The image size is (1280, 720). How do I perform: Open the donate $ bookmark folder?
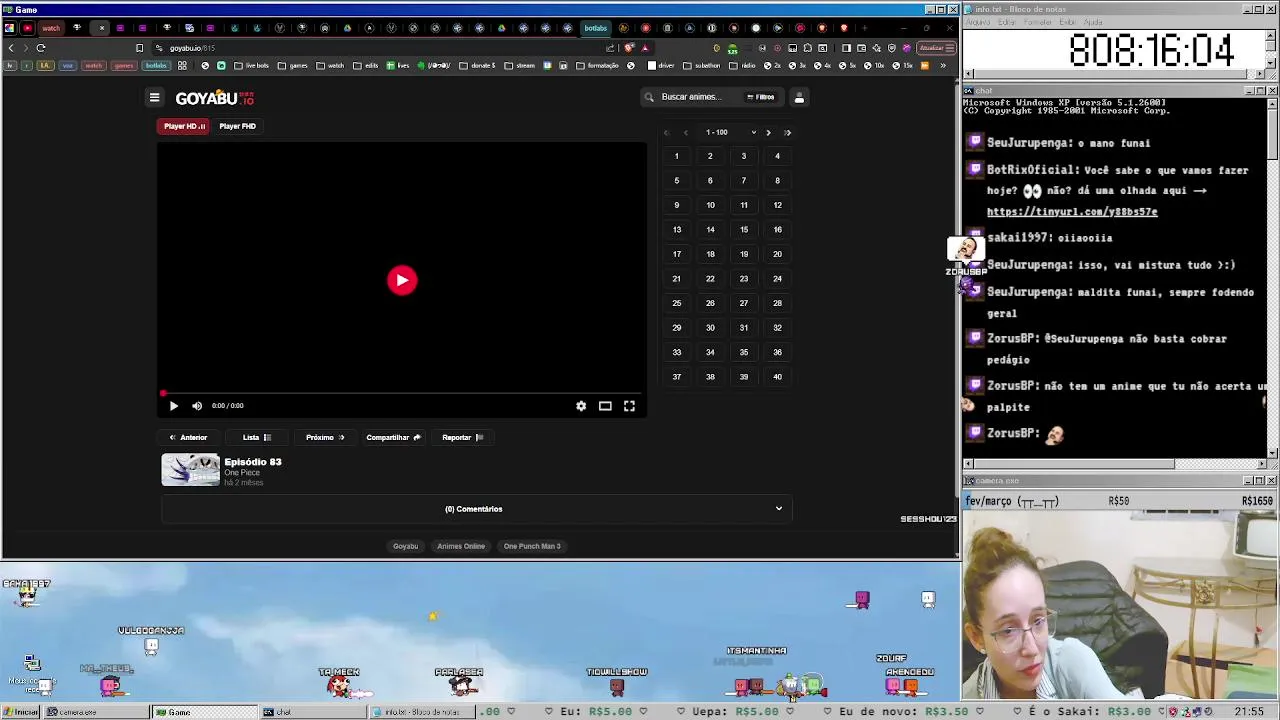[477, 66]
